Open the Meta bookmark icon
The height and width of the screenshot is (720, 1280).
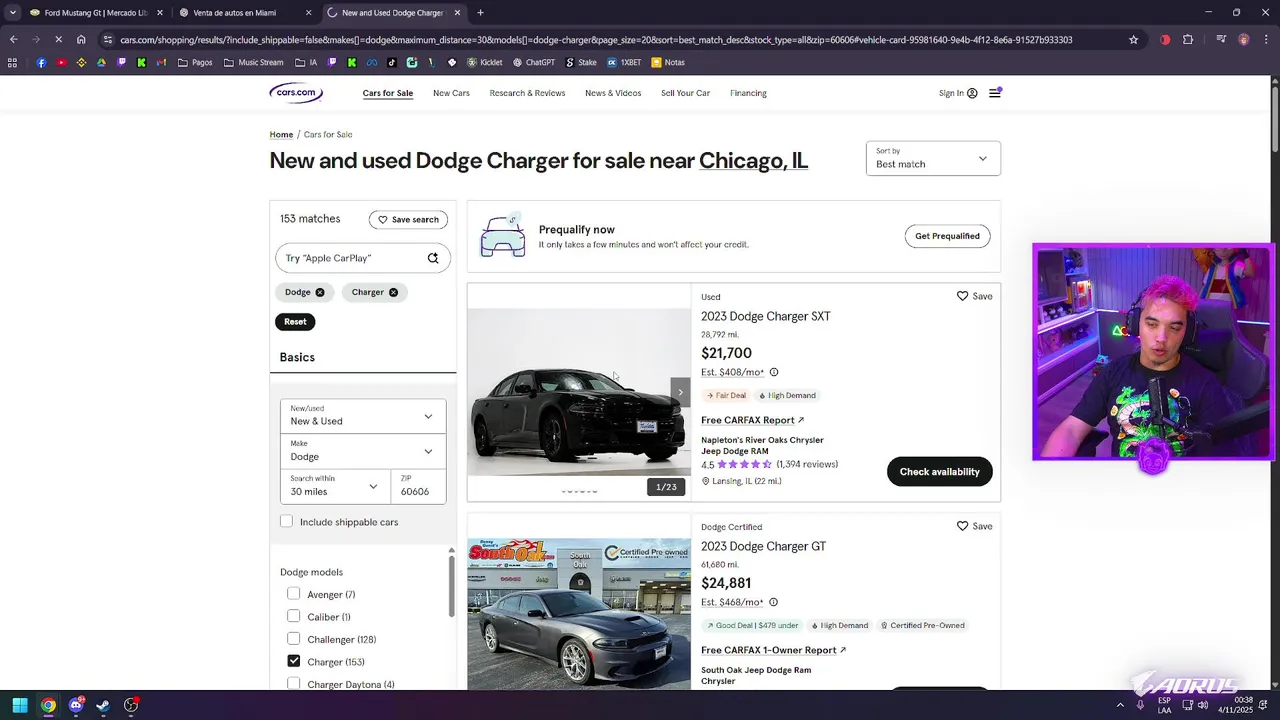click(371, 62)
